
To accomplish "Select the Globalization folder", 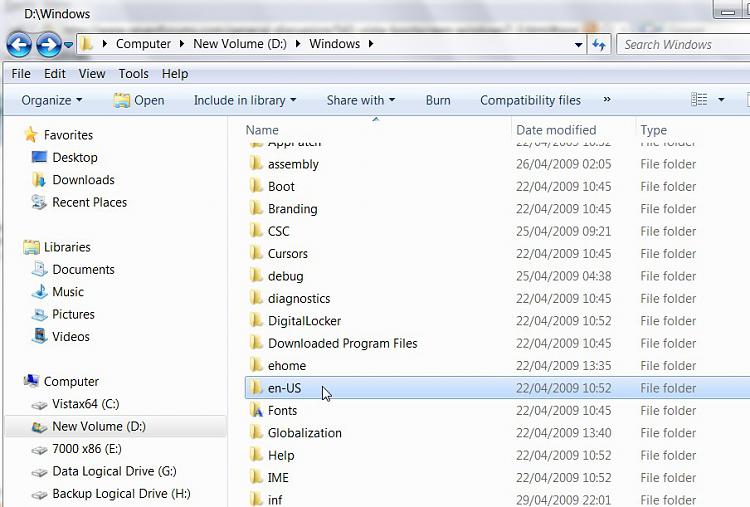I will pos(304,432).
